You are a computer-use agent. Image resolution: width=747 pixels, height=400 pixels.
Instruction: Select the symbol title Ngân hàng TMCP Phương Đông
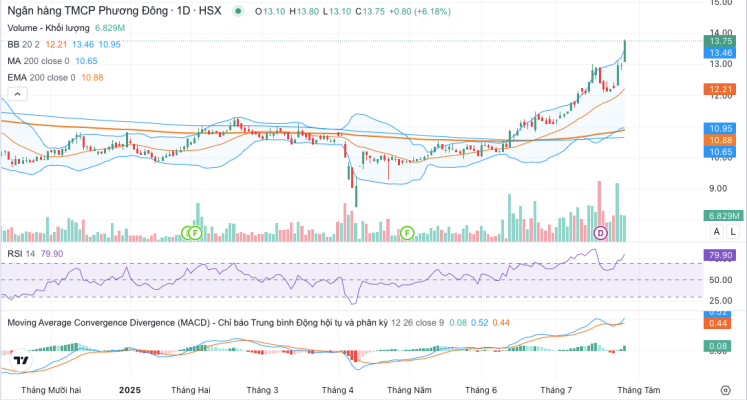(88, 10)
